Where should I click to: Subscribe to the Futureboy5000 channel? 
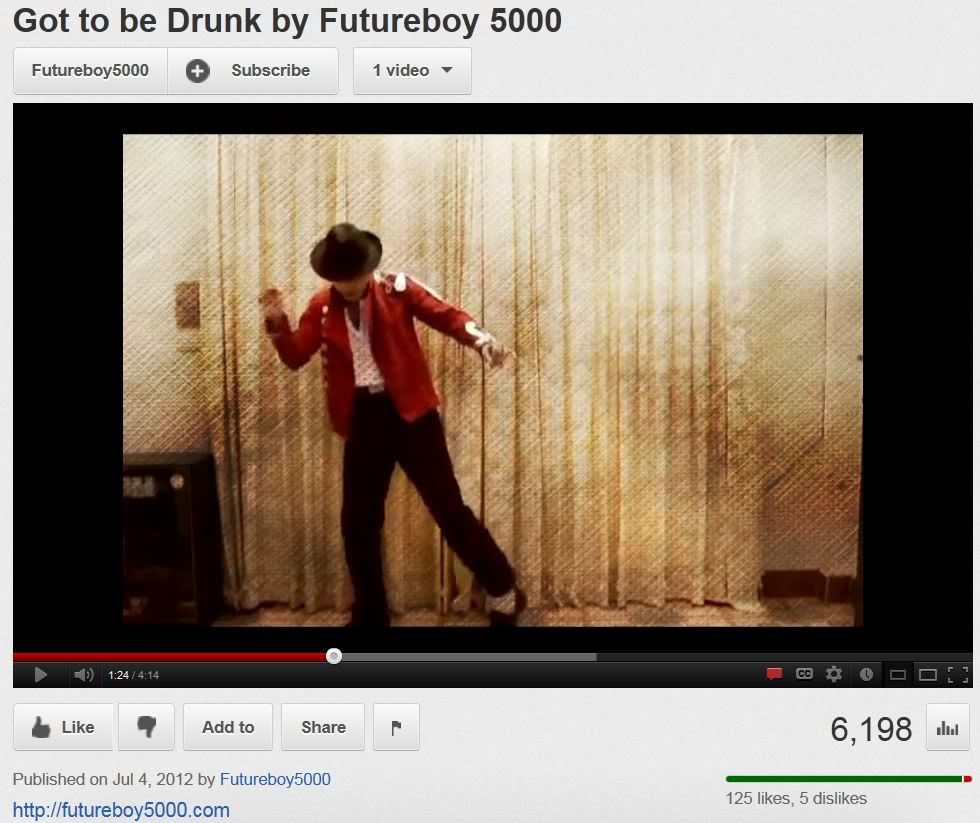[x=253, y=71]
